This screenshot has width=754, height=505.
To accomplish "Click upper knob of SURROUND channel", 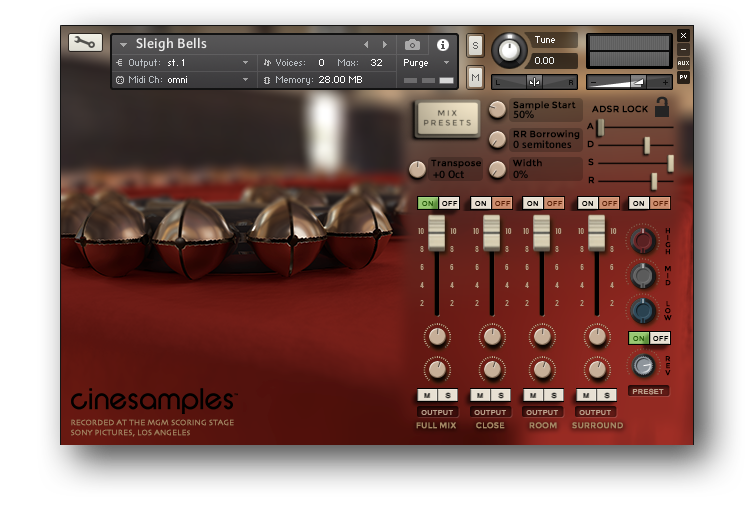I will pyautogui.click(x=597, y=337).
